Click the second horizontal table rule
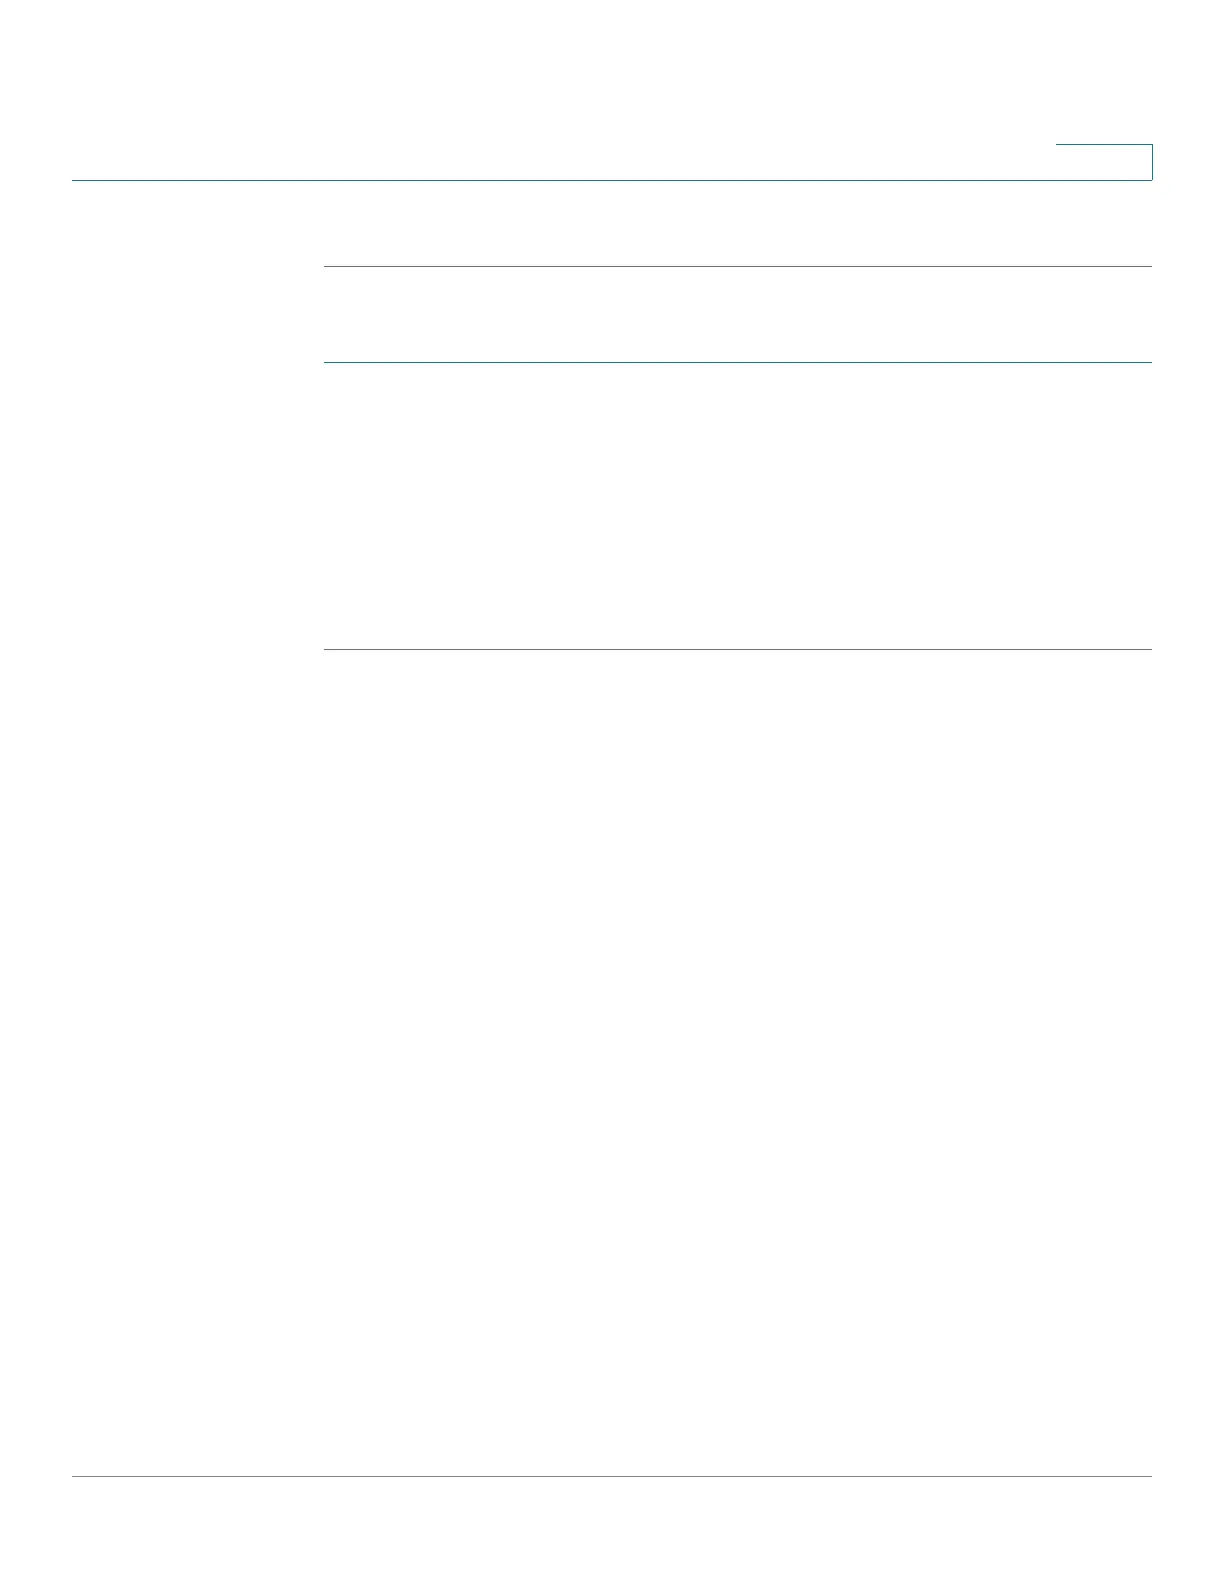 [x=738, y=362]
